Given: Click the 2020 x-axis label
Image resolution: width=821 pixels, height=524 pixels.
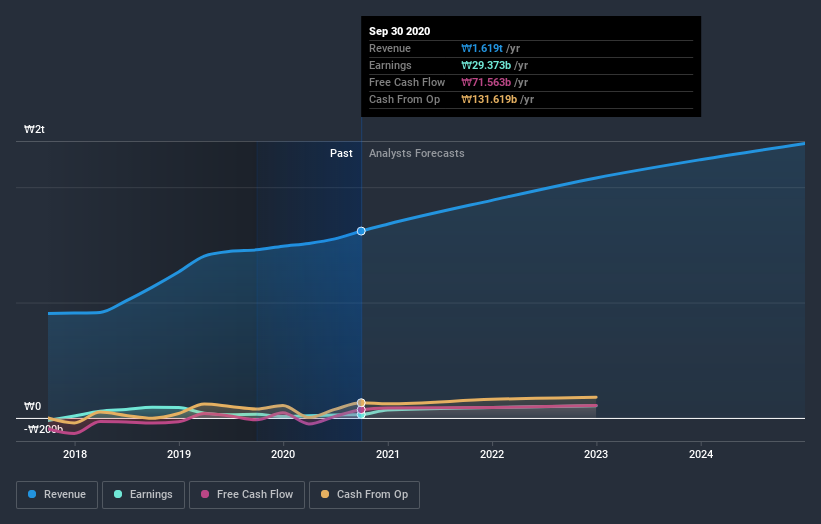Looking at the screenshot, I should [283, 454].
